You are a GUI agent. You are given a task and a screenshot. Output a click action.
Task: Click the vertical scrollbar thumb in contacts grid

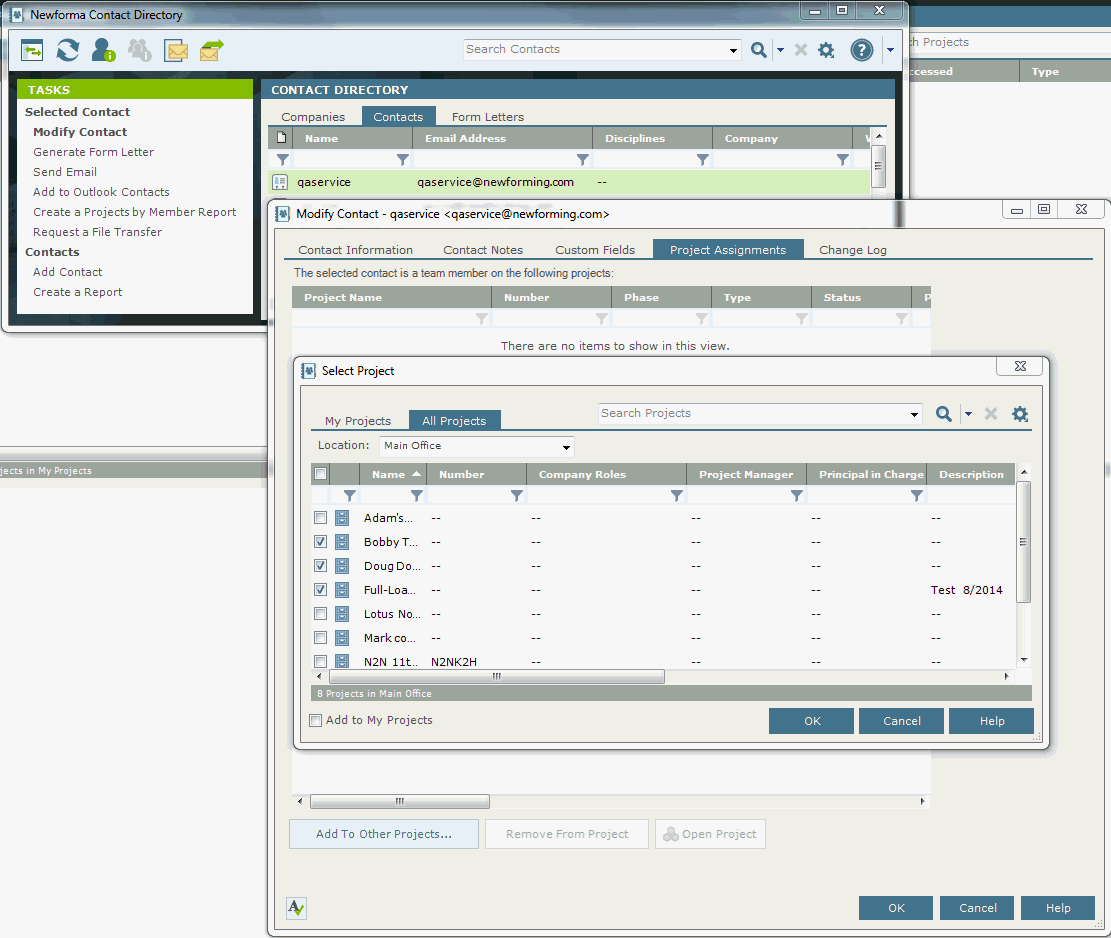pyautogui.click(x=879, y=166)
